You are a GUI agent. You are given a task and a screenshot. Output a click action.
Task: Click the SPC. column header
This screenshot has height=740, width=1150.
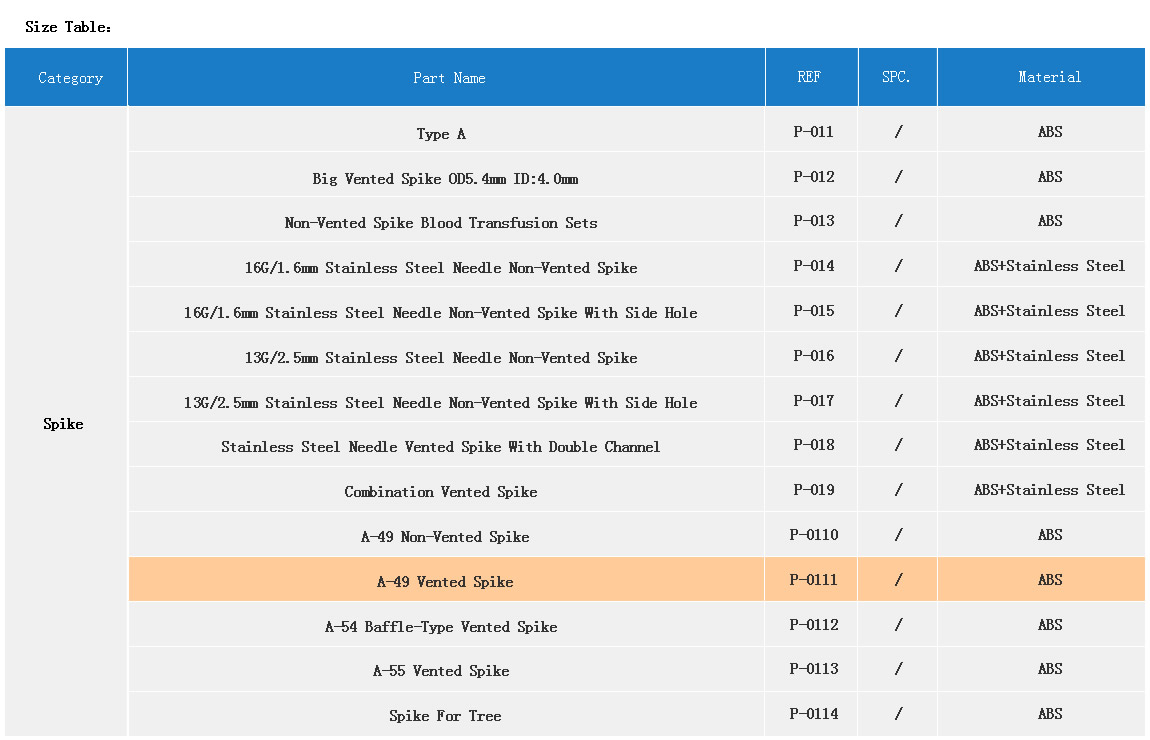896,77
